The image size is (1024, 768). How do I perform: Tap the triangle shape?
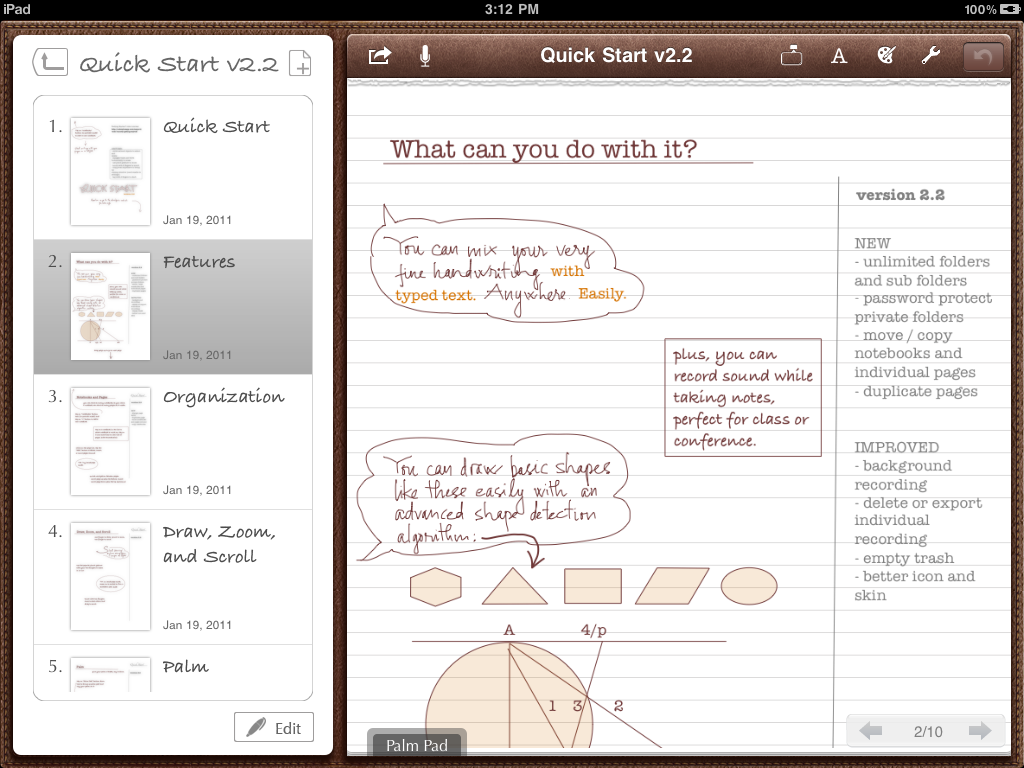[514, 586]
